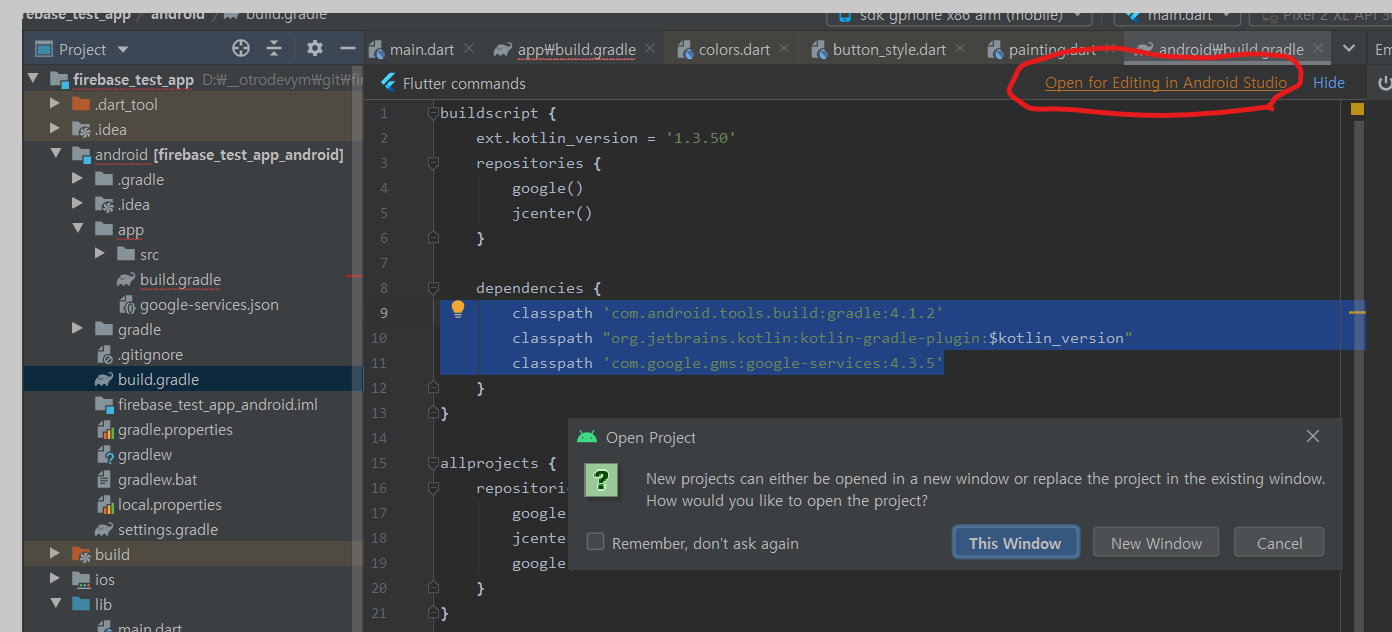
Task: Fold the repositories block on line 3
Action: (433, 163)
